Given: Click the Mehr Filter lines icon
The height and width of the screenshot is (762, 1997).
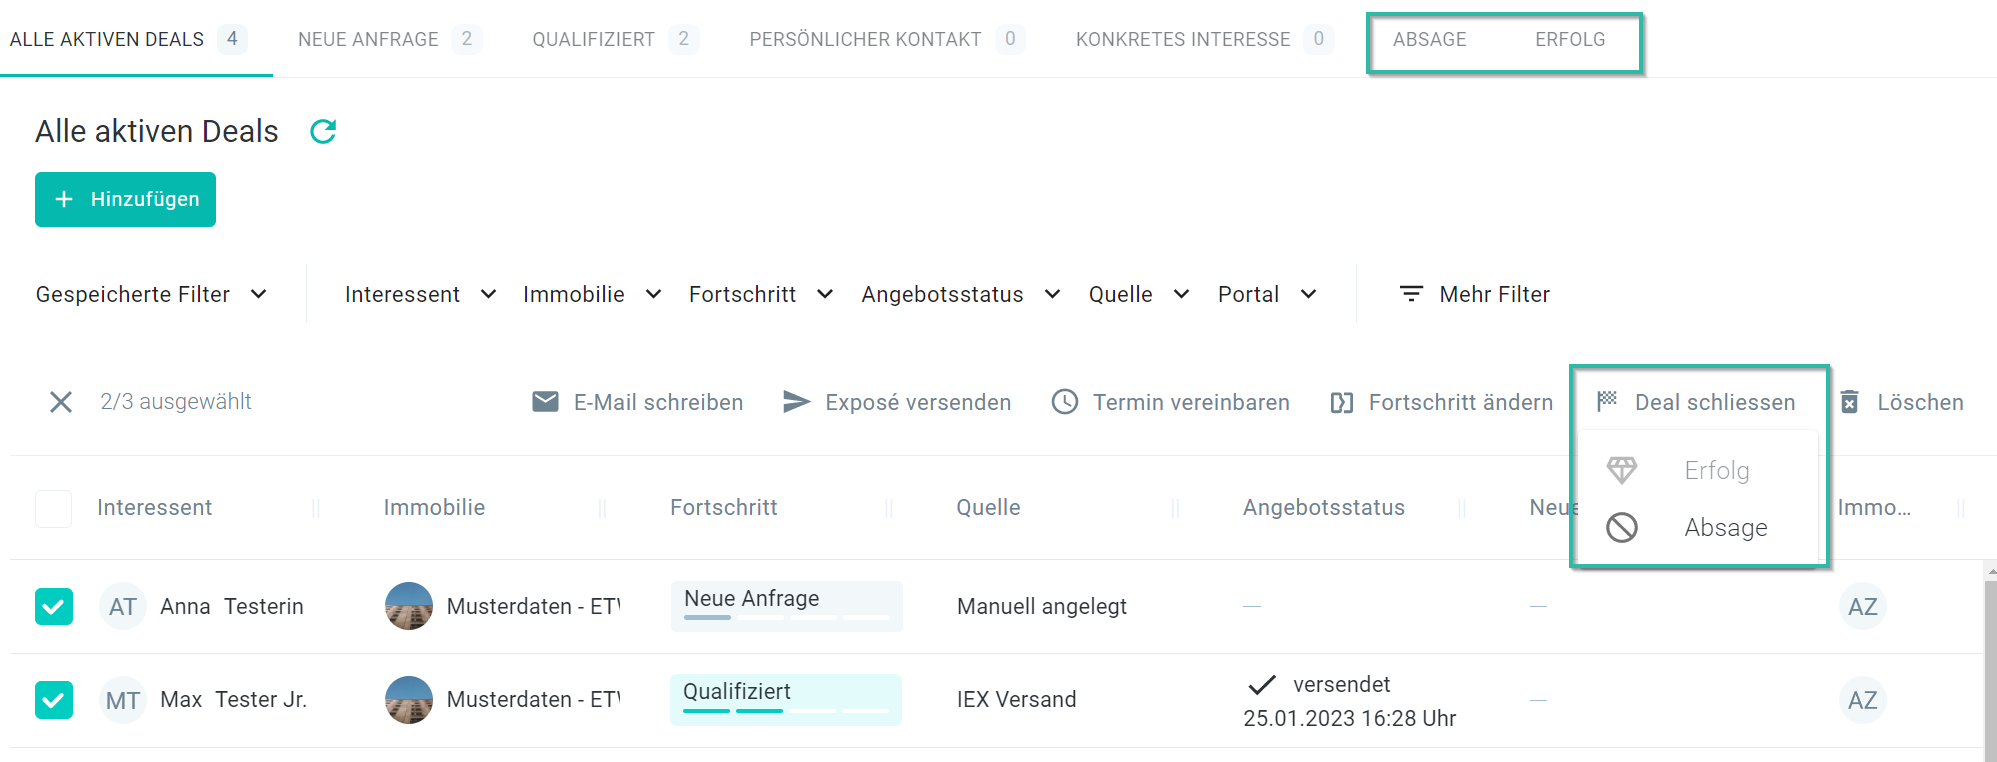Looking at the screenshot, I should pos(1411,294).
